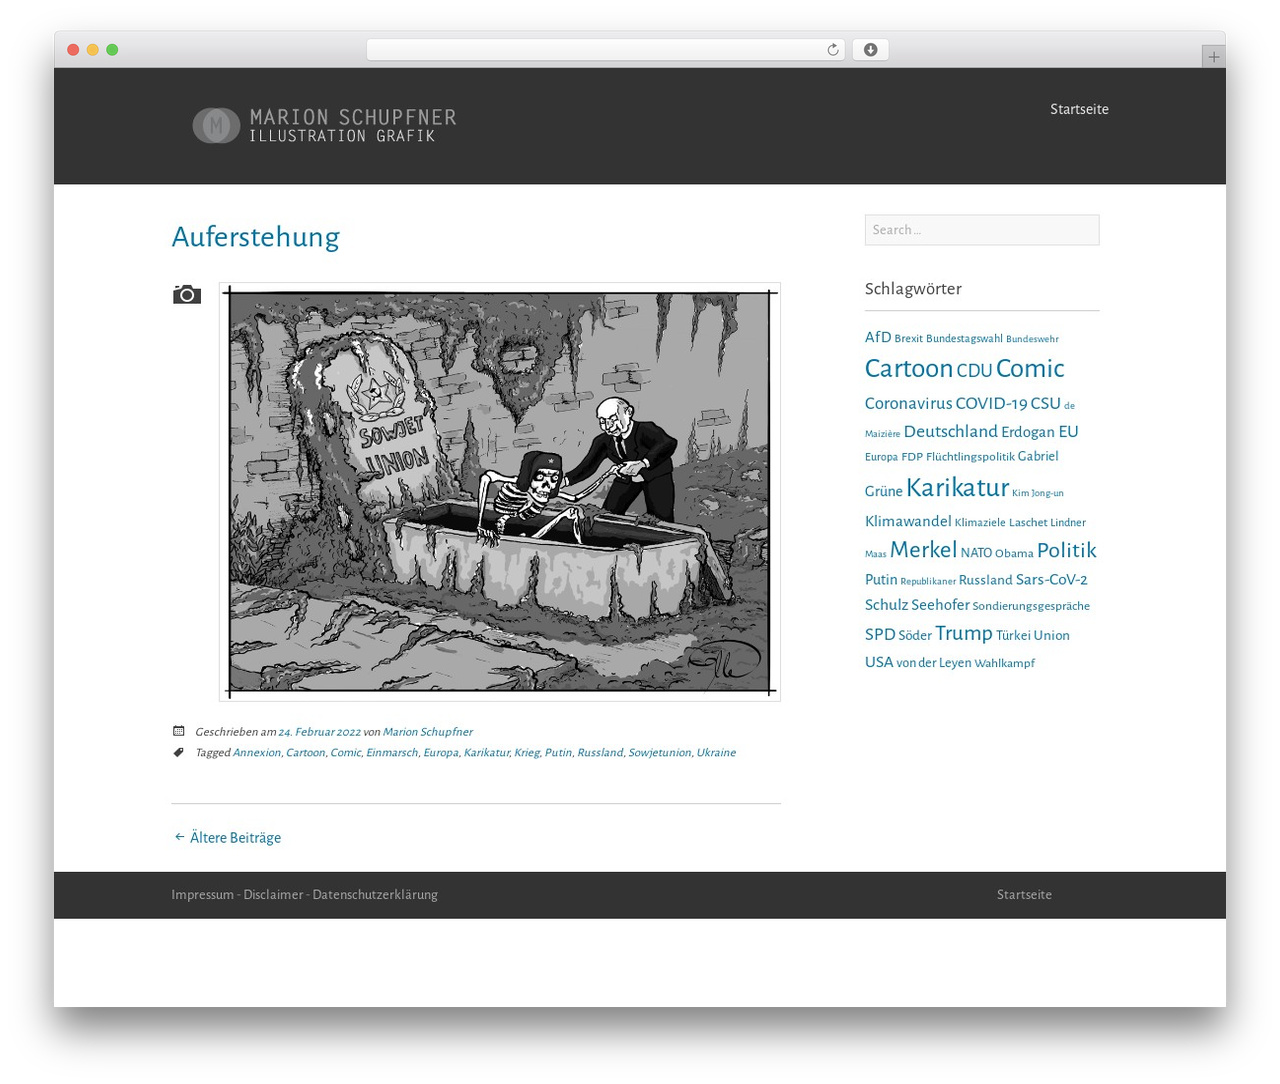Select AfD in the tag cloud

pos(878,337)
